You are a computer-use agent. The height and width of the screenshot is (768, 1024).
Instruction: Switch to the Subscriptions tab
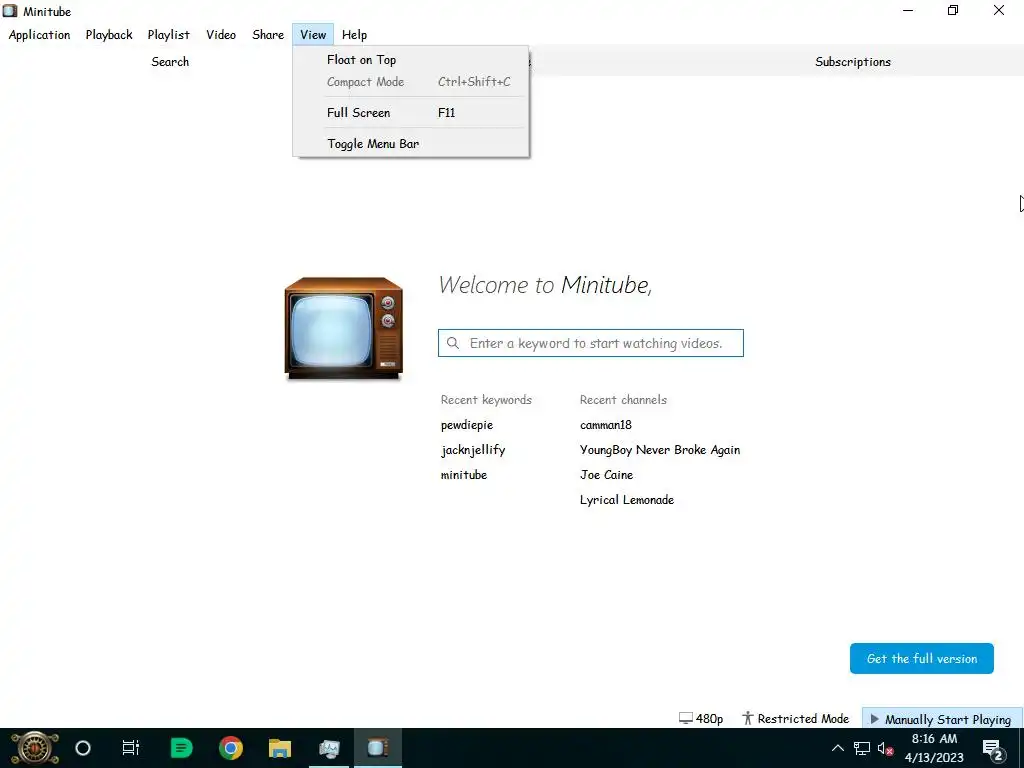853,61
